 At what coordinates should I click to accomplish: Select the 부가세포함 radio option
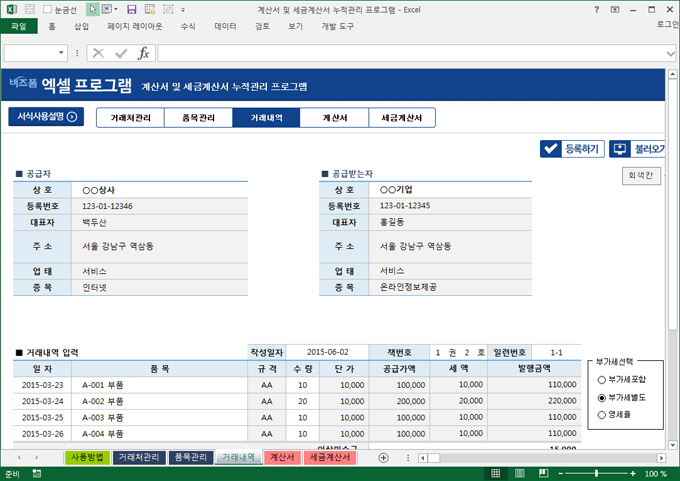(601, 380)
